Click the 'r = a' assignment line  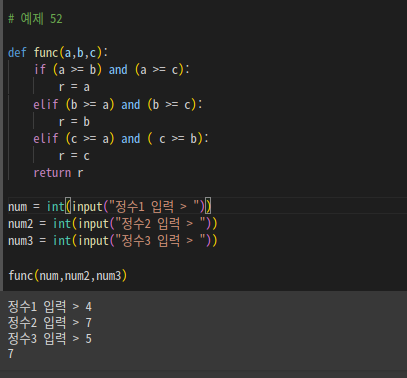click(74, 87)
